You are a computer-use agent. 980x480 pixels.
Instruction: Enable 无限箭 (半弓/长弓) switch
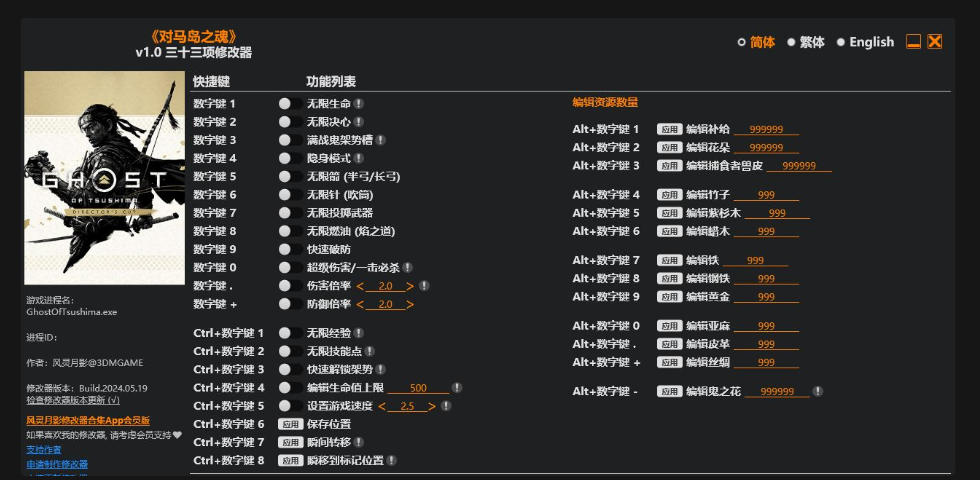[289, 176]
